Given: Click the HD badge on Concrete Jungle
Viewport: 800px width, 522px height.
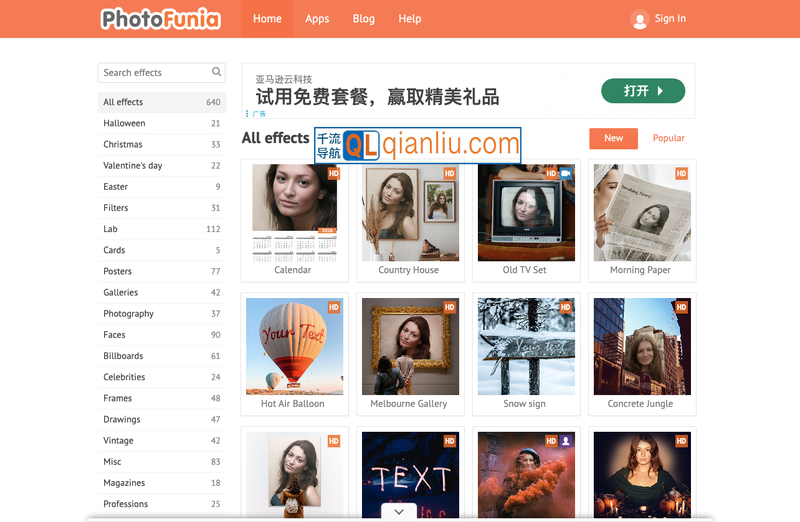Looking at the screenshot, I should [681, 307].
